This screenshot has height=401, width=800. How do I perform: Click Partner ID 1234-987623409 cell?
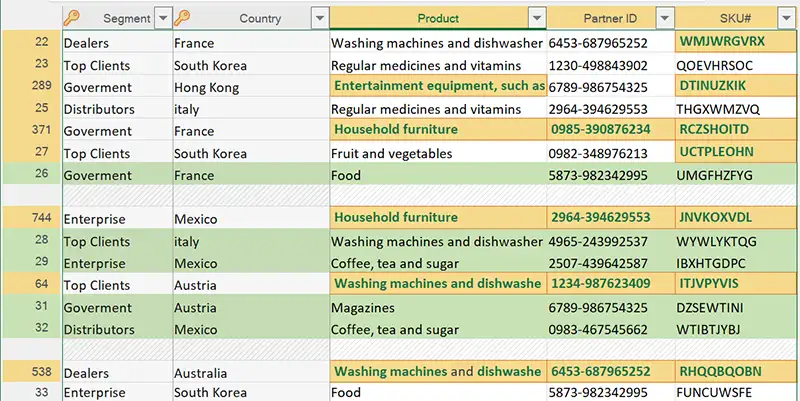[x=611, y=284]
